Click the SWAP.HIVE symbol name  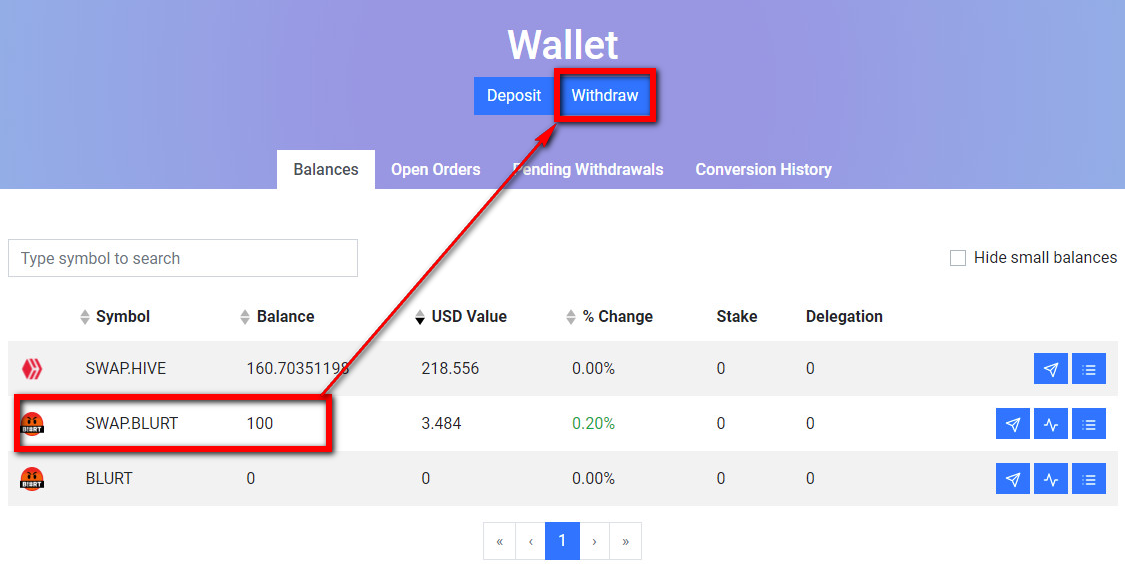[126, 369]
